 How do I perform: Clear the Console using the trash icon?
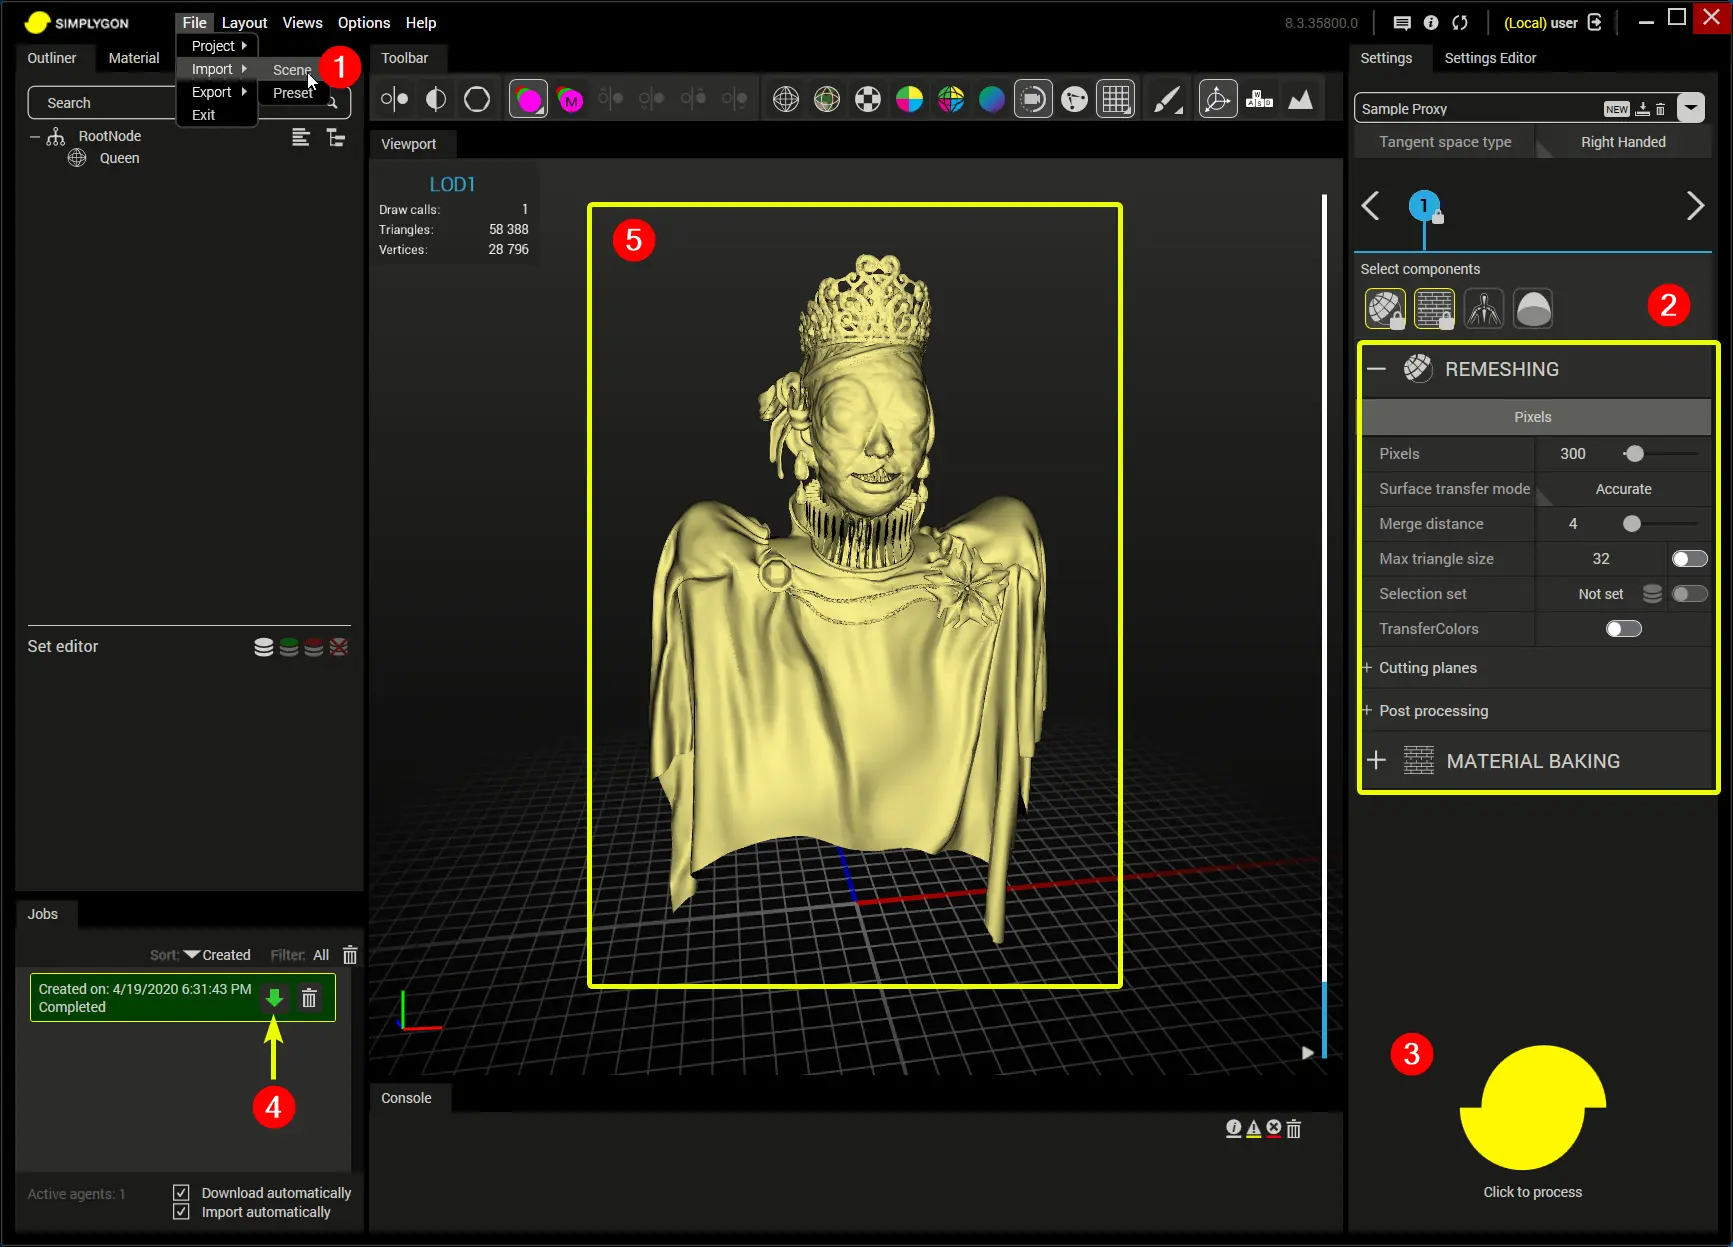tap(1292, 1128)
